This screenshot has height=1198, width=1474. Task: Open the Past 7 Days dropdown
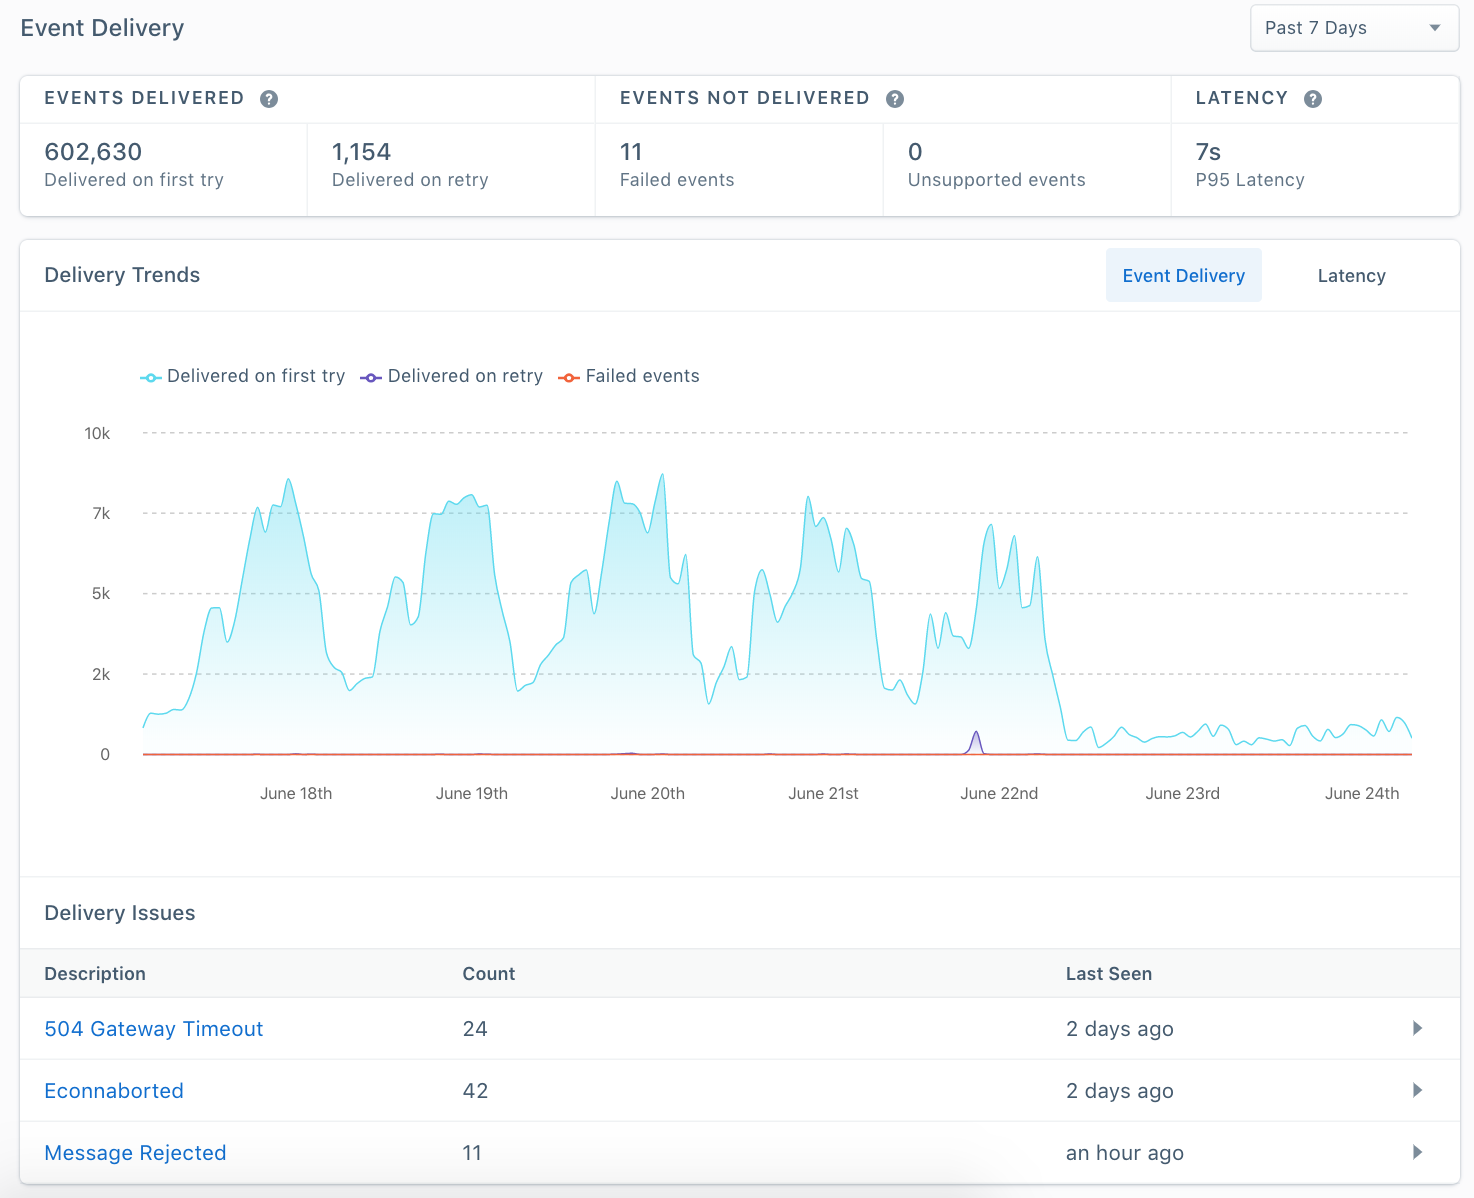point(1353,27)
